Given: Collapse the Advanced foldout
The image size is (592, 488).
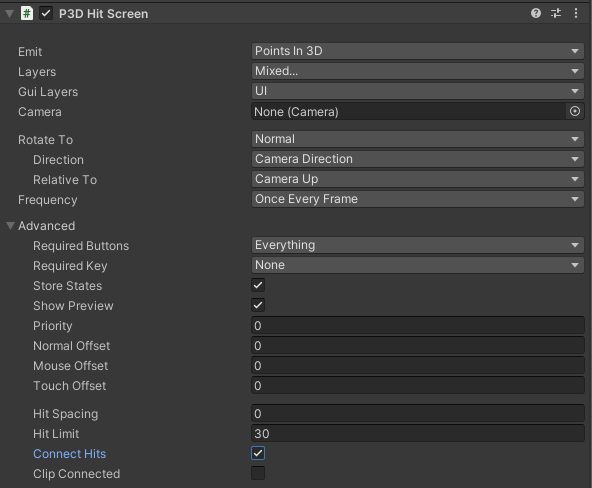Looking at the screenshot, I should tap(10, 226).
